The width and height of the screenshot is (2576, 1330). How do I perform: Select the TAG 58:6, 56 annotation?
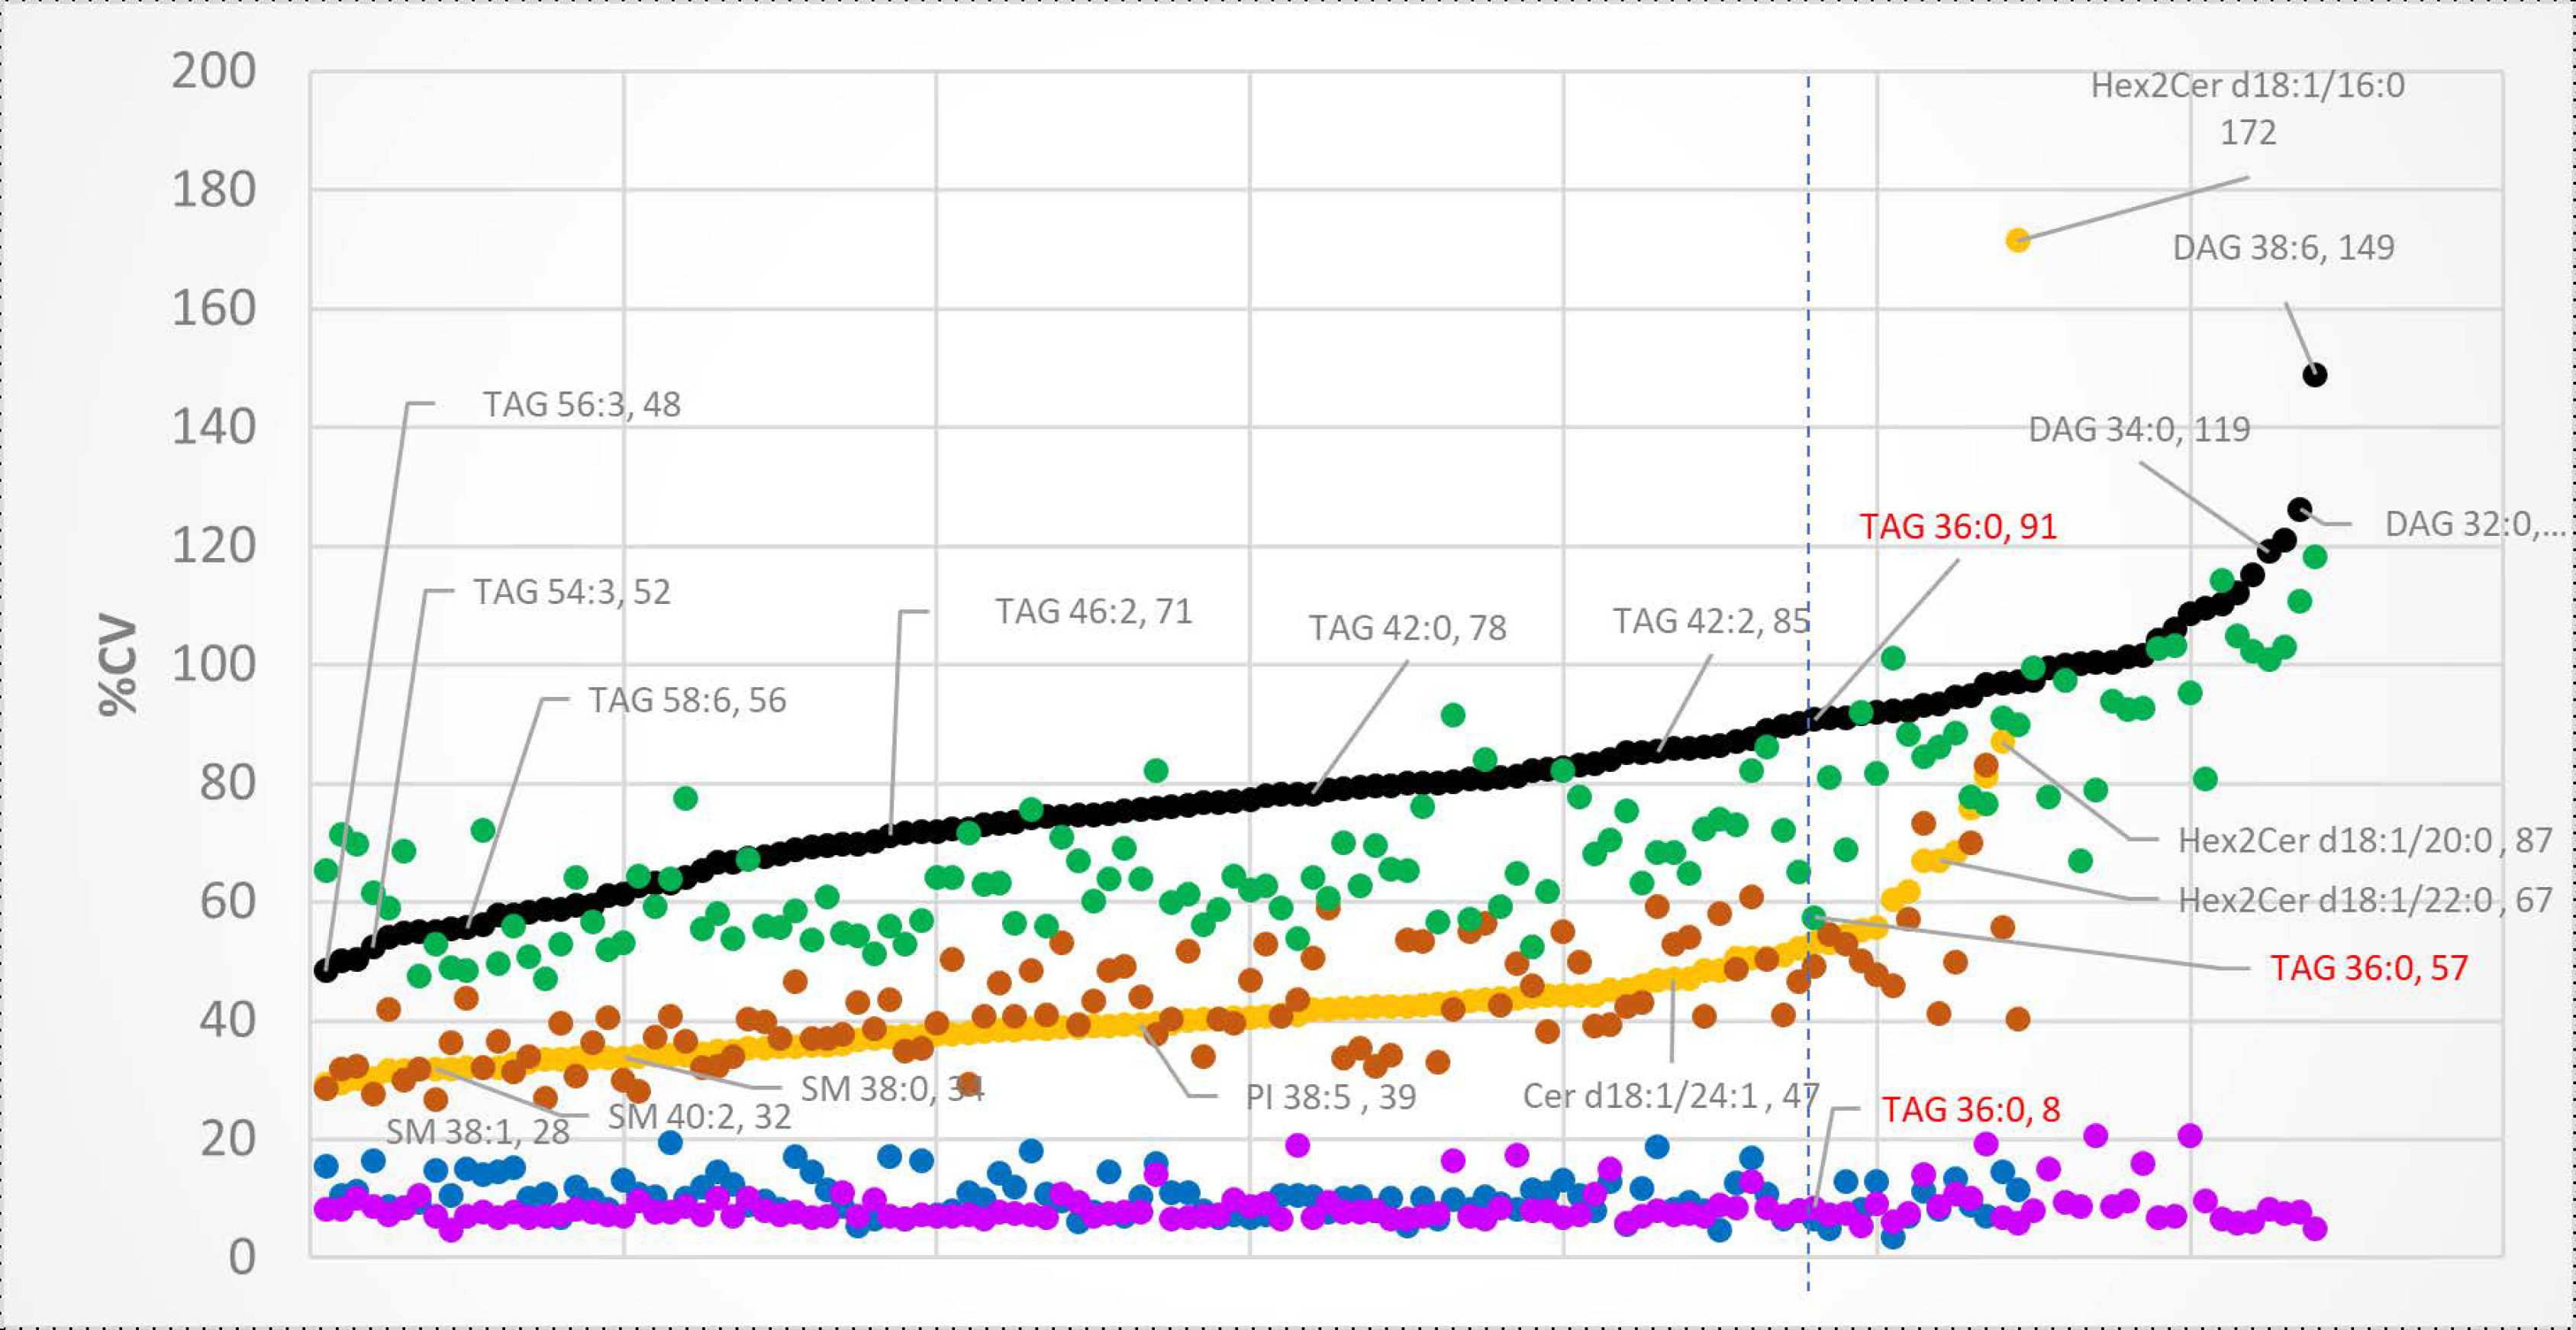(685, 700)
